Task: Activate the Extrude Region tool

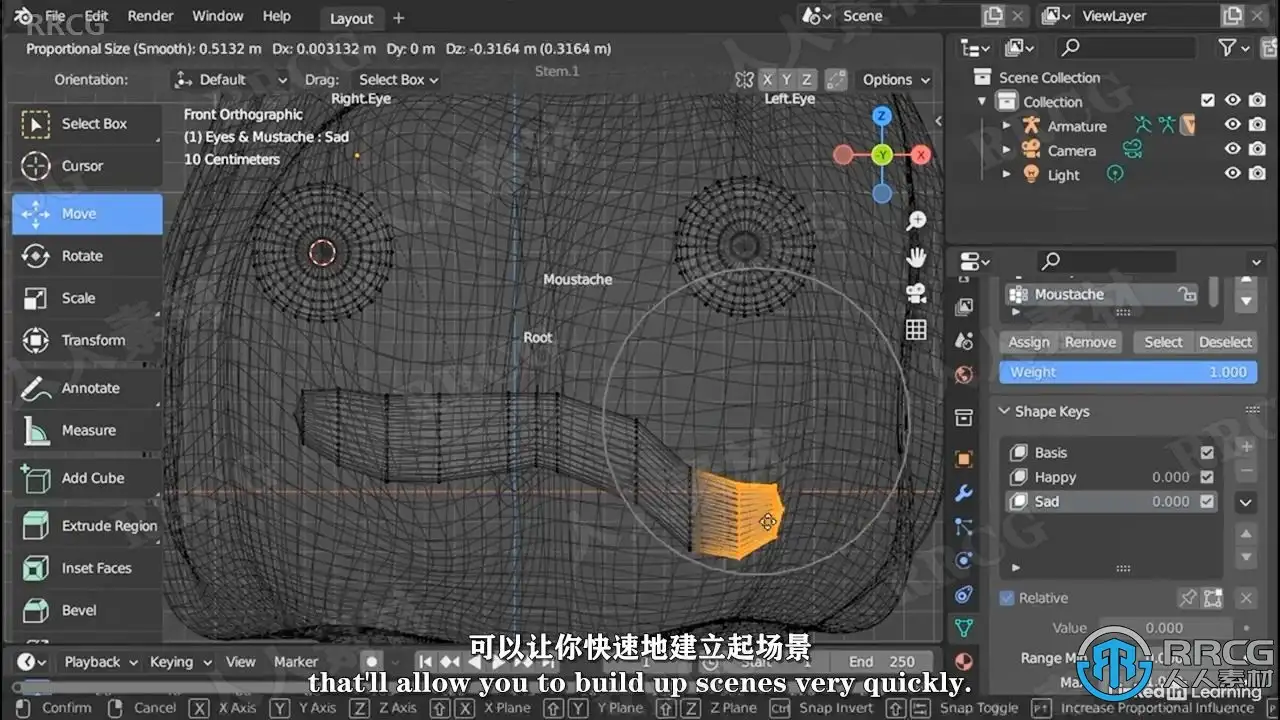Action: pyautogui.click(x=87, y=526)
